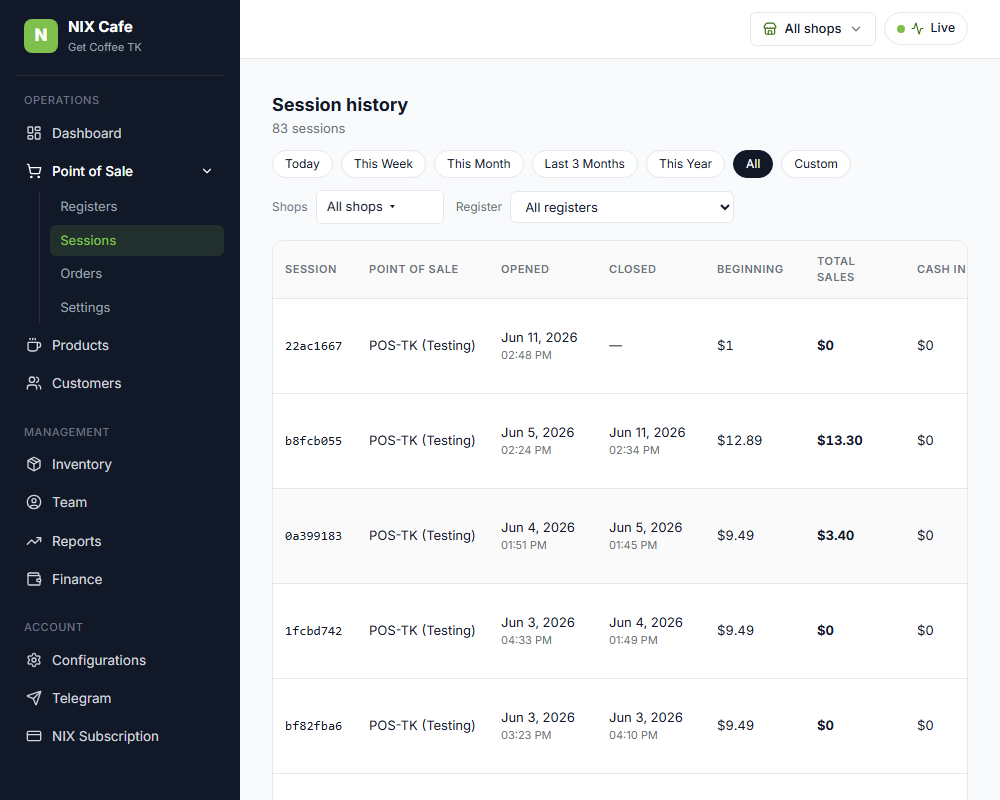Filter sessions by Today

[302, 164]
